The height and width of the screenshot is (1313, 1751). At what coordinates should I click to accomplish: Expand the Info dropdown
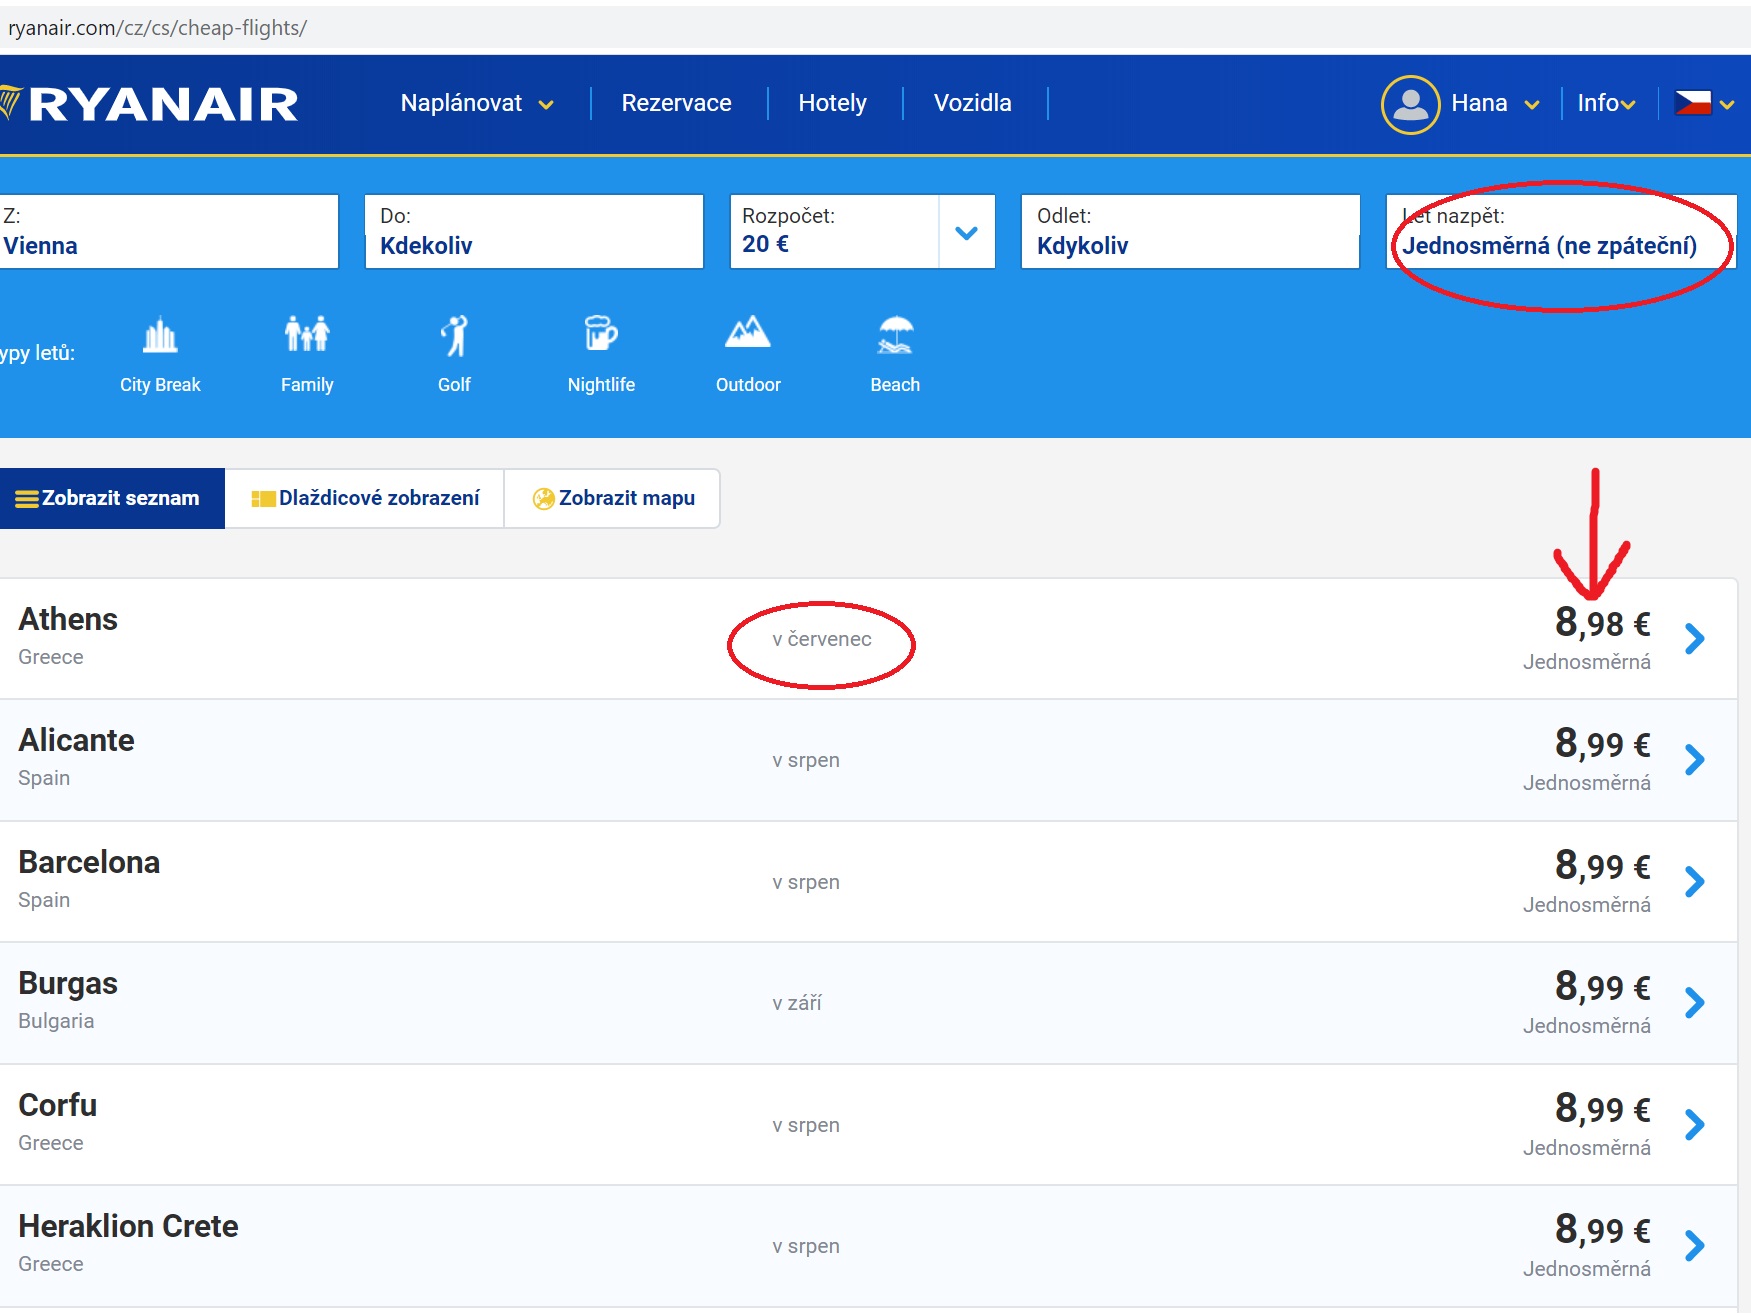click(1606, 103)
